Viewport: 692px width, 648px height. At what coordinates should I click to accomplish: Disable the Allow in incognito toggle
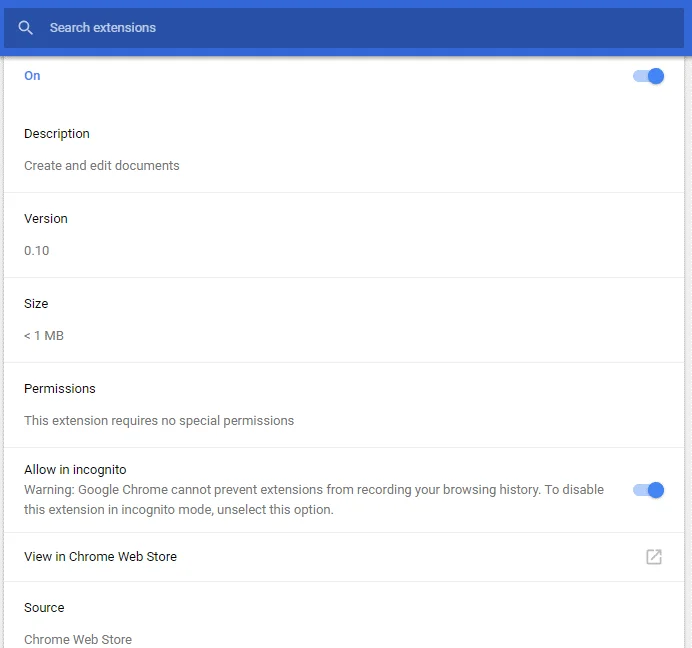pos(648,490)
